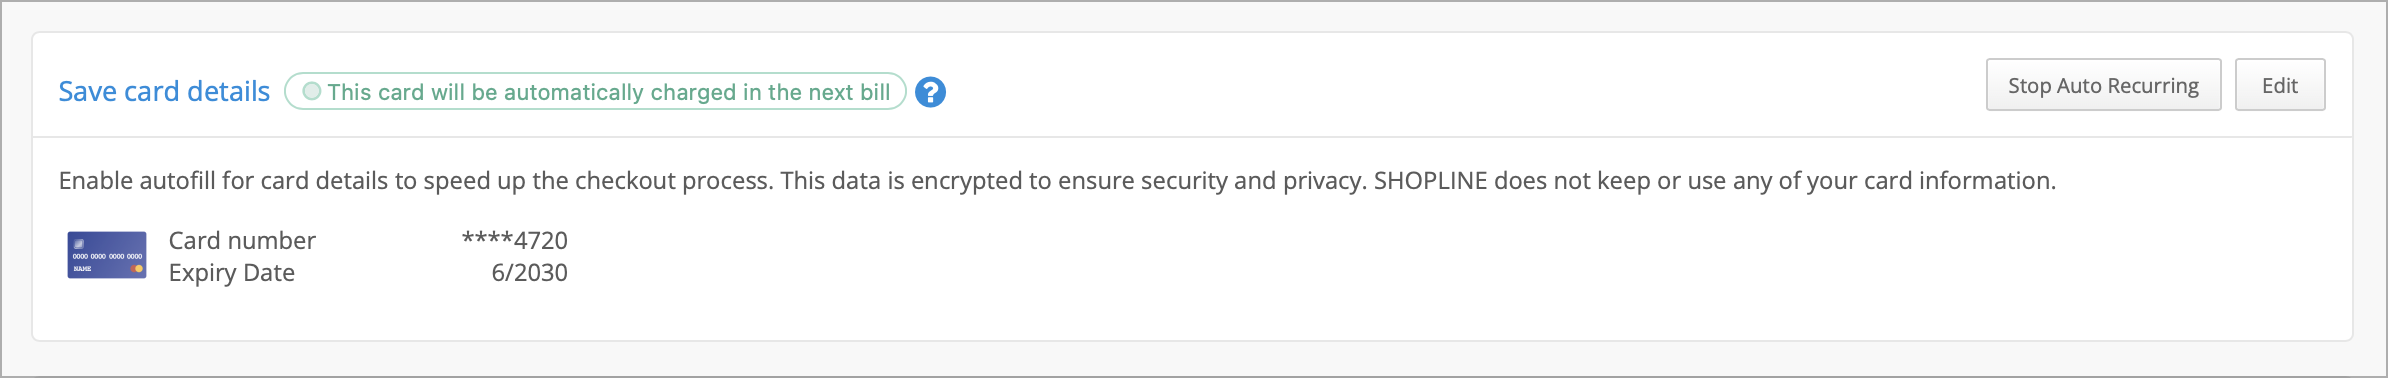The height and width of the screenshot is (378, 2388).
Task: Click the Expiry Date label
Action: [231, 272]
